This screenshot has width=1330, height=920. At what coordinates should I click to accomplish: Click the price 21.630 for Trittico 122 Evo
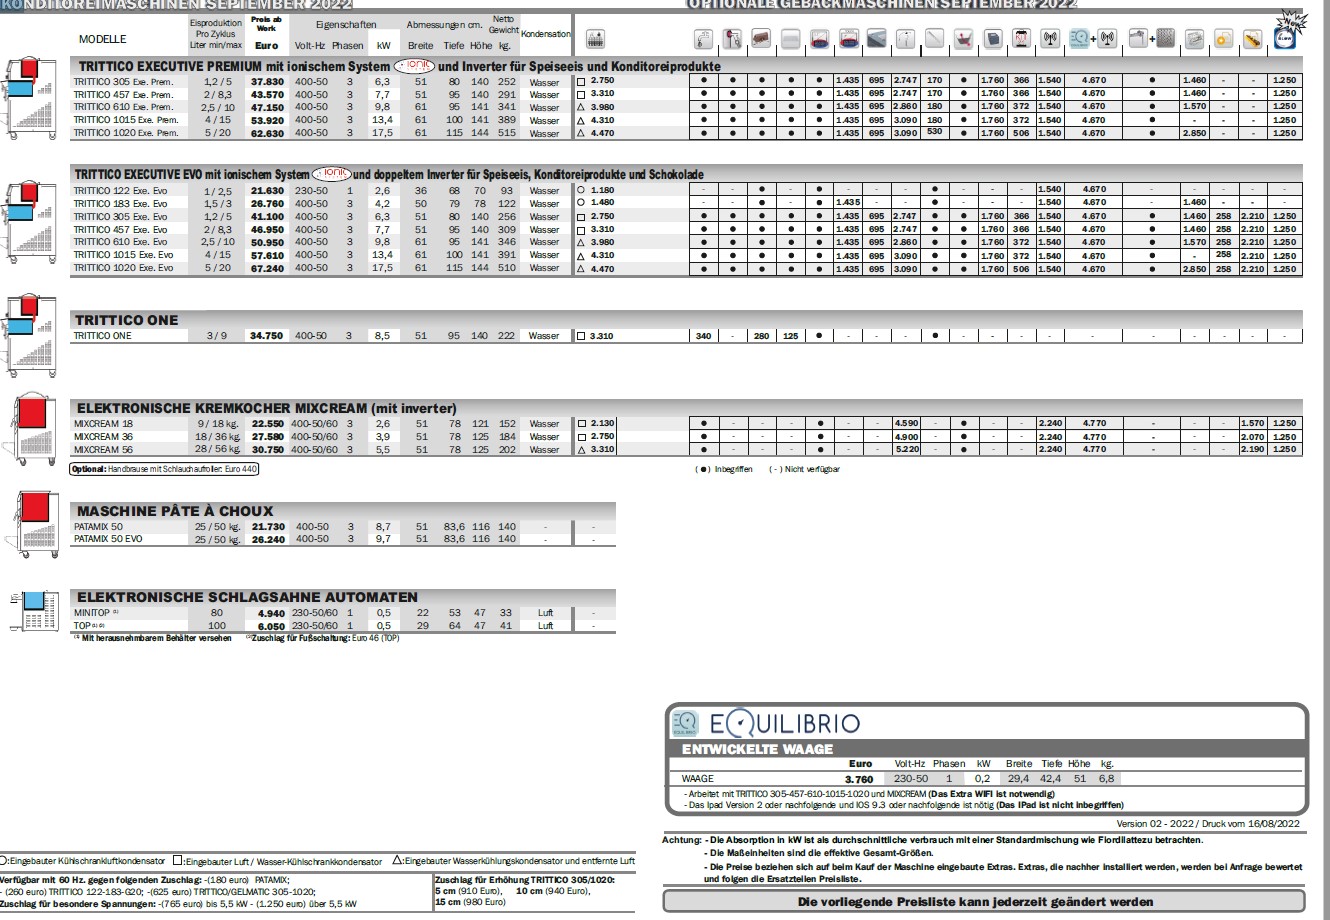coord(267,190)
